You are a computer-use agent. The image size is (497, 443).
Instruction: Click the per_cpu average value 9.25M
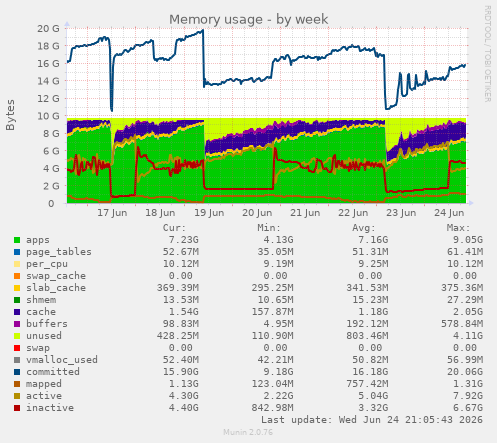(x=373, y=264)
